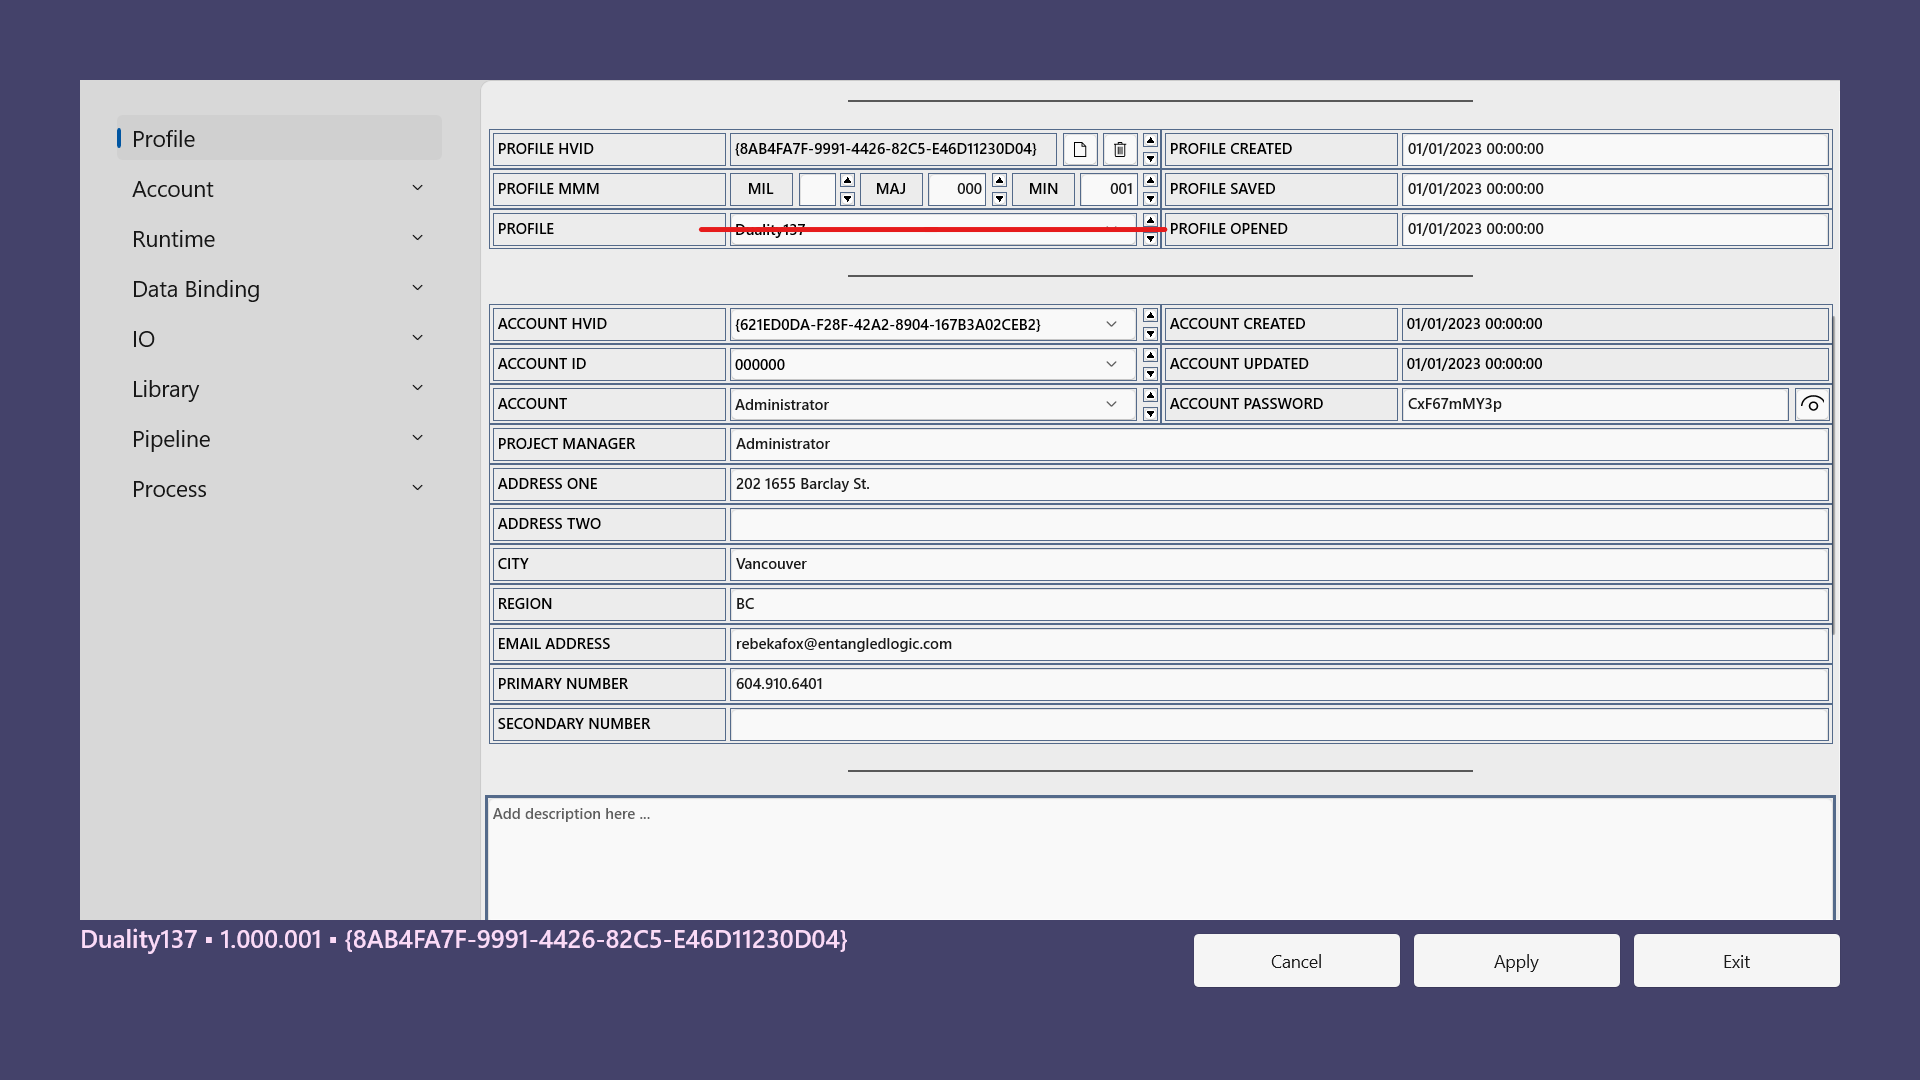
Task: Click up arrow in PROFILE HVID row spinner
Action: click(1150, 140)
